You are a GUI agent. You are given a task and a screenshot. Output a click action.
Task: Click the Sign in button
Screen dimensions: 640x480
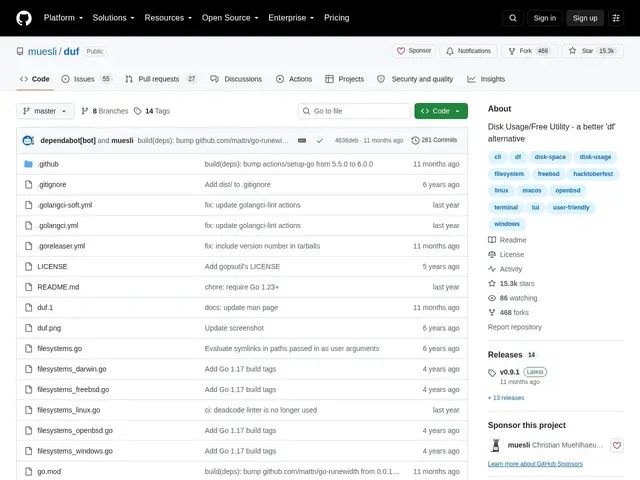click(x=544, y=18)
